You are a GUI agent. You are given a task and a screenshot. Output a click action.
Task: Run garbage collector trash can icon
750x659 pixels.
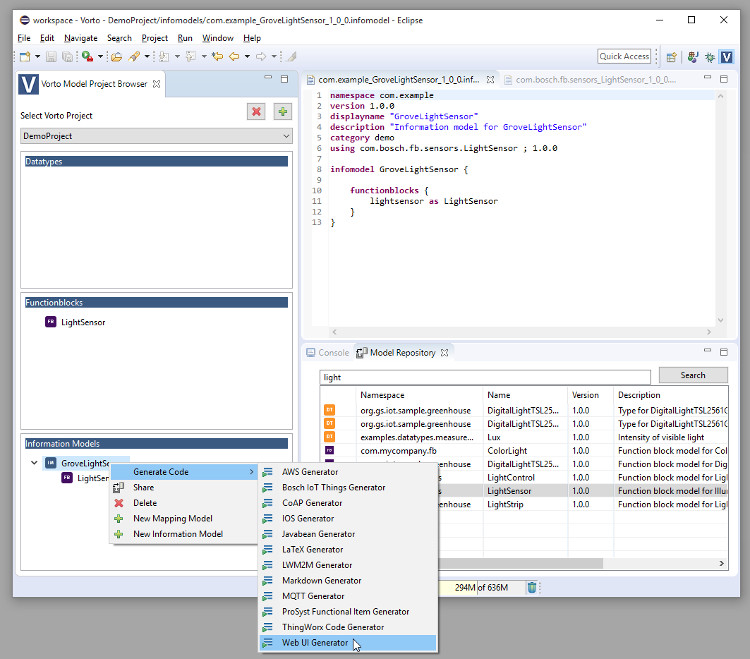pyautogui.click(x=531, y=587)
